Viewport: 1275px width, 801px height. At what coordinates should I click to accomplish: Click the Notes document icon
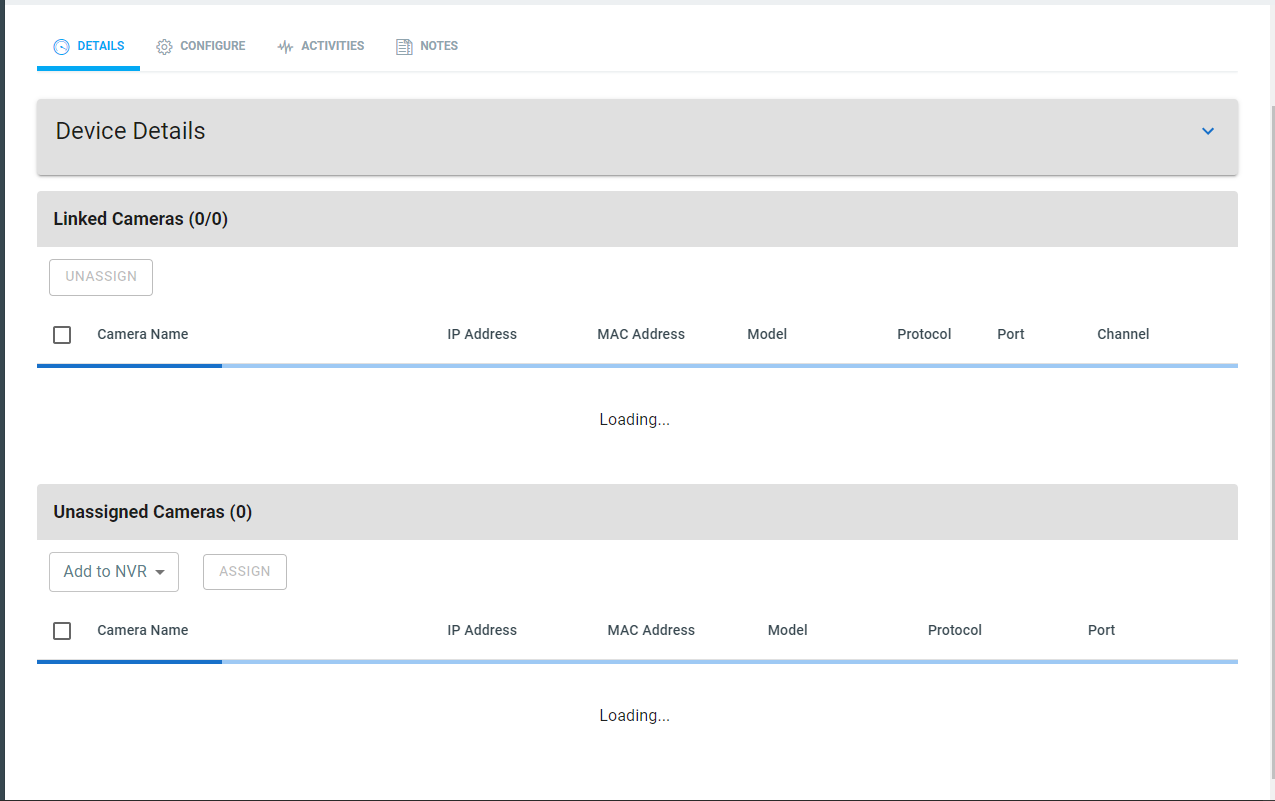404,47
